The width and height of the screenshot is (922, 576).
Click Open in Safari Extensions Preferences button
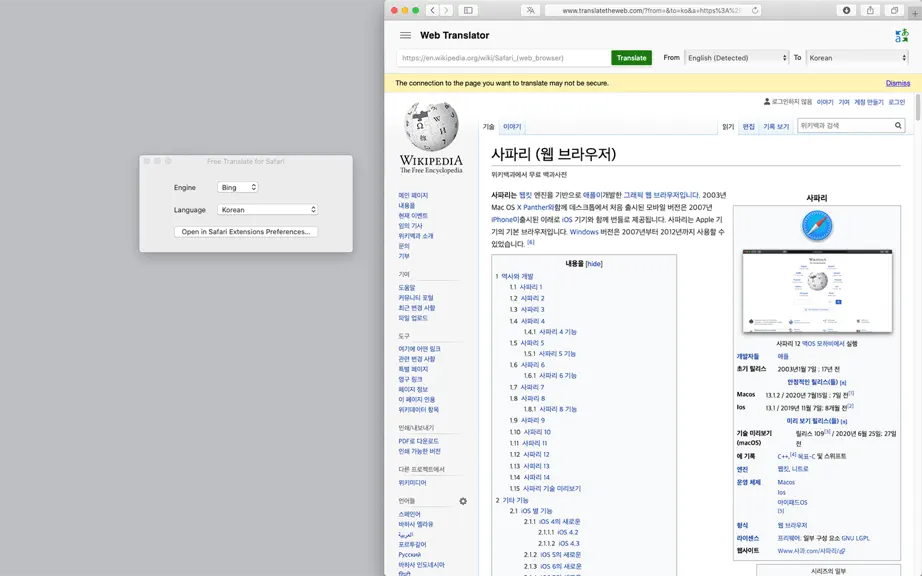pos(246,232)
